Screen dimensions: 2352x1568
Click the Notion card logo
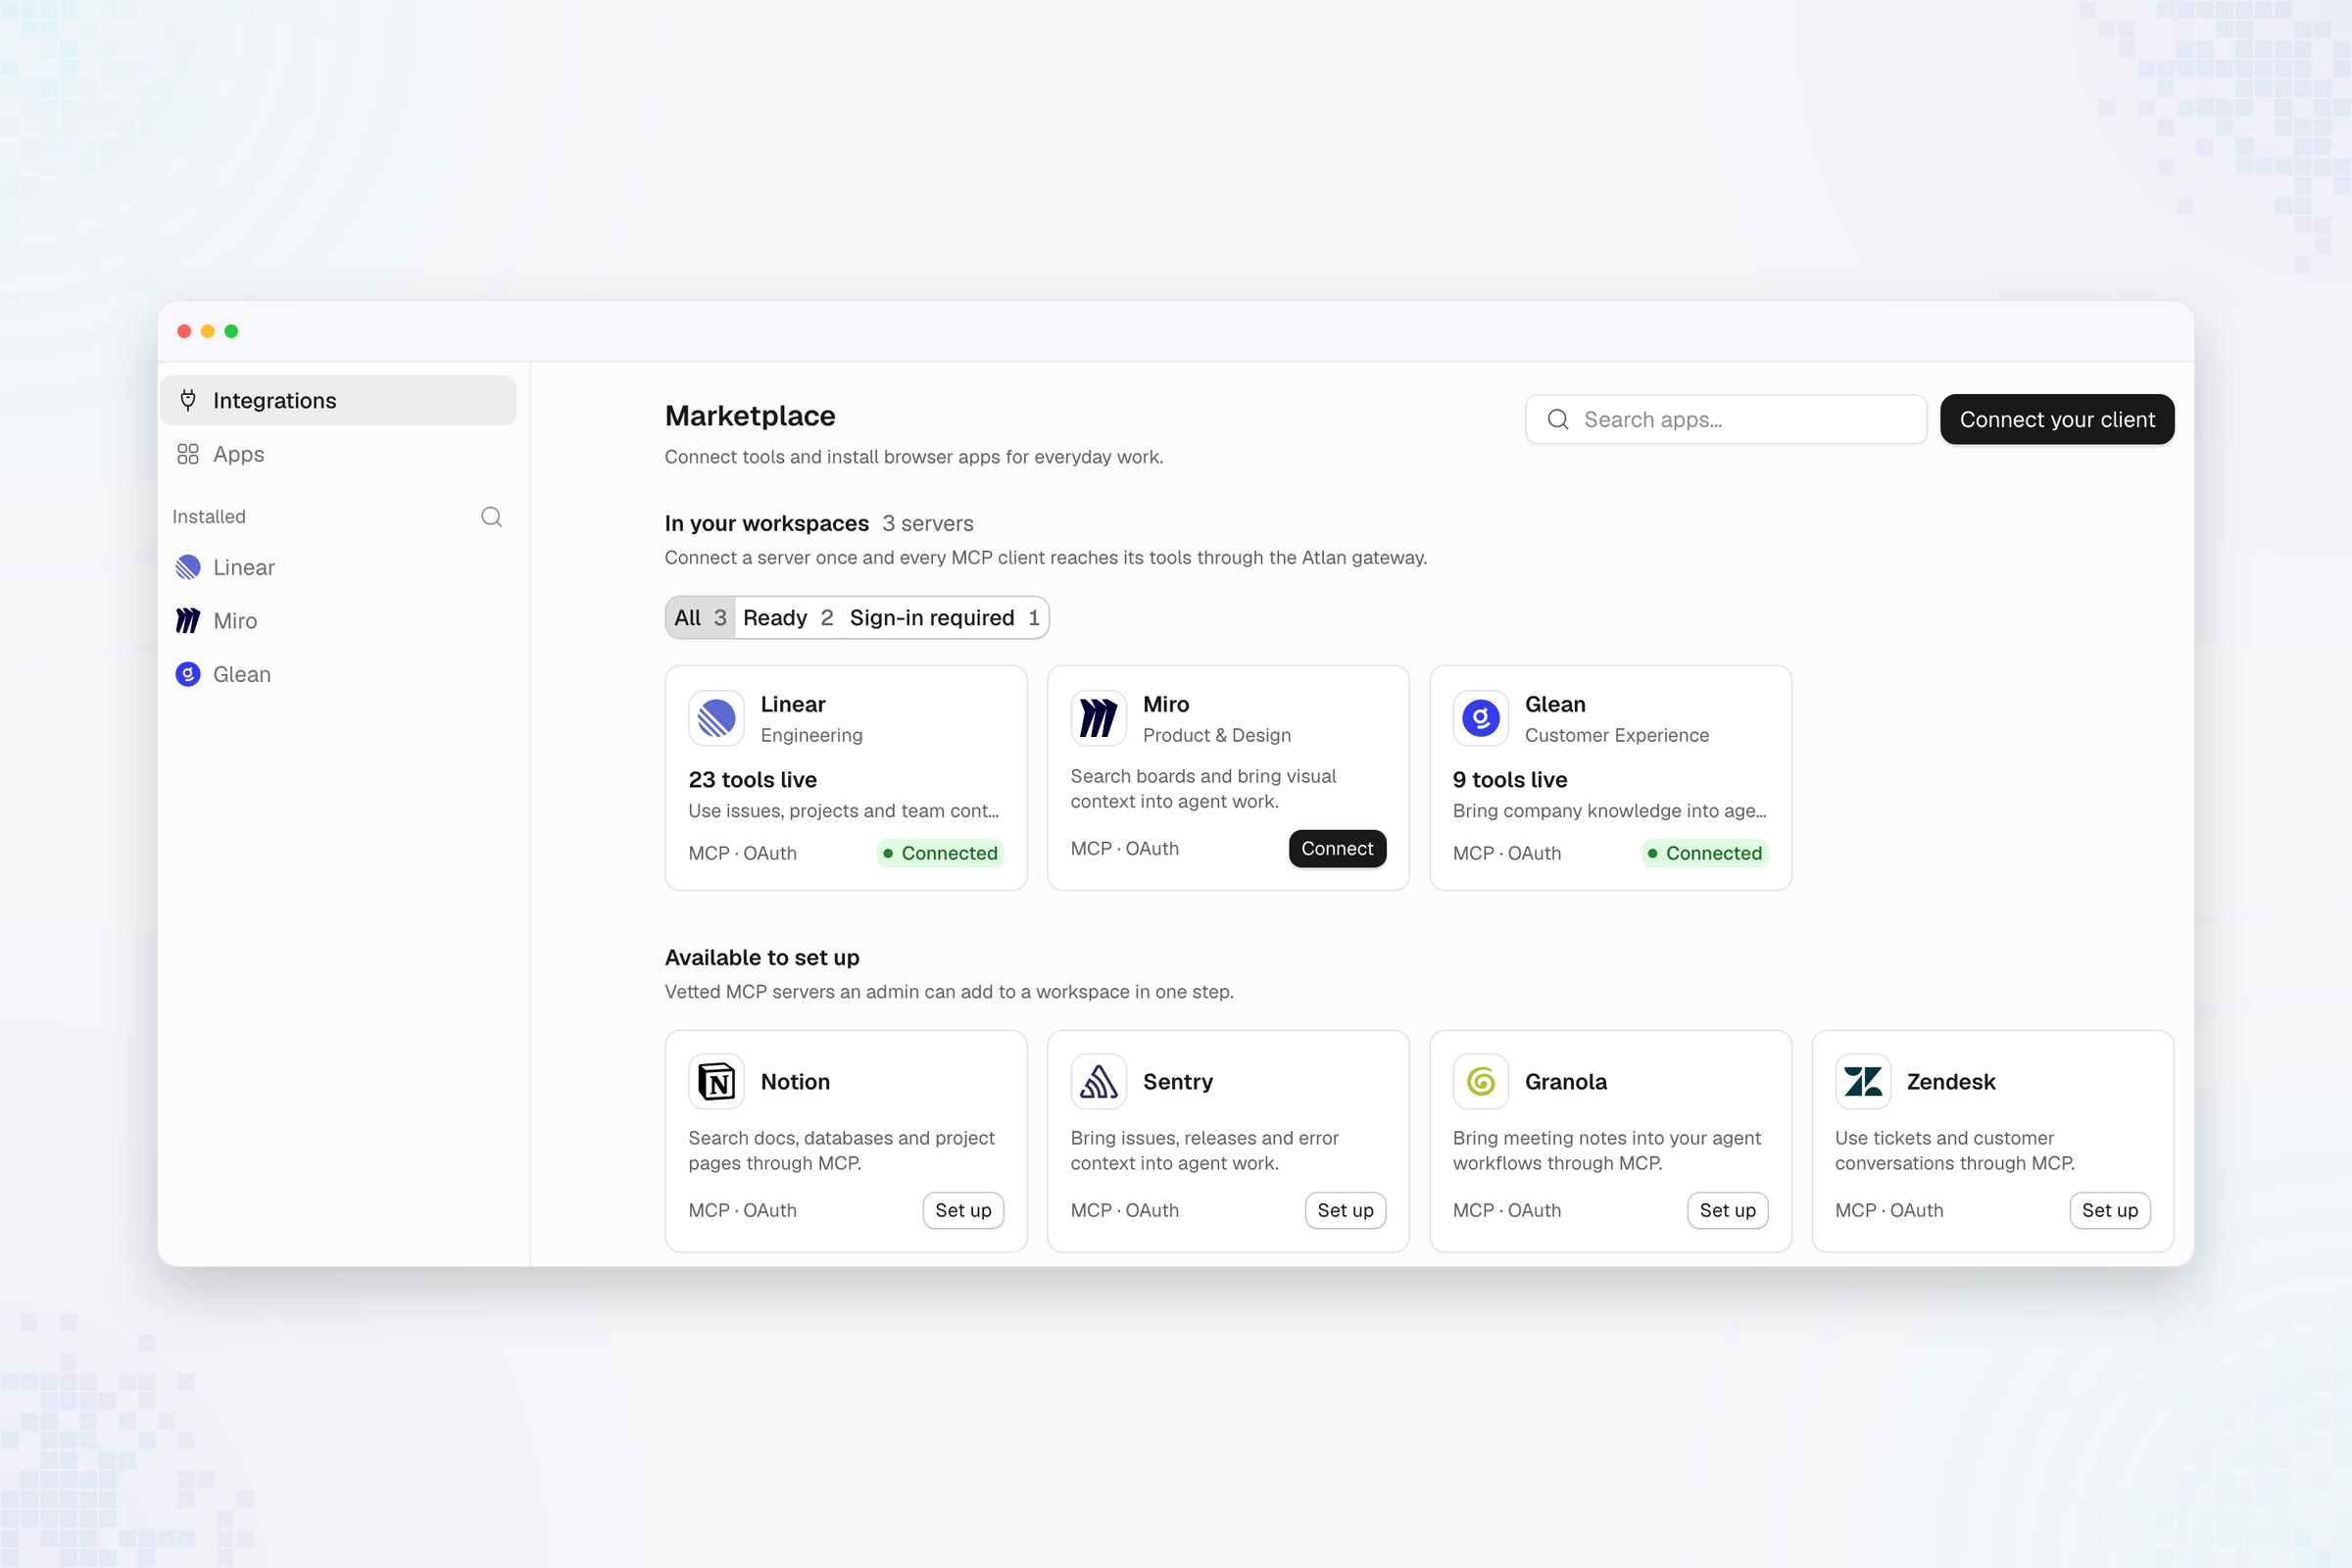[716, 1081]
